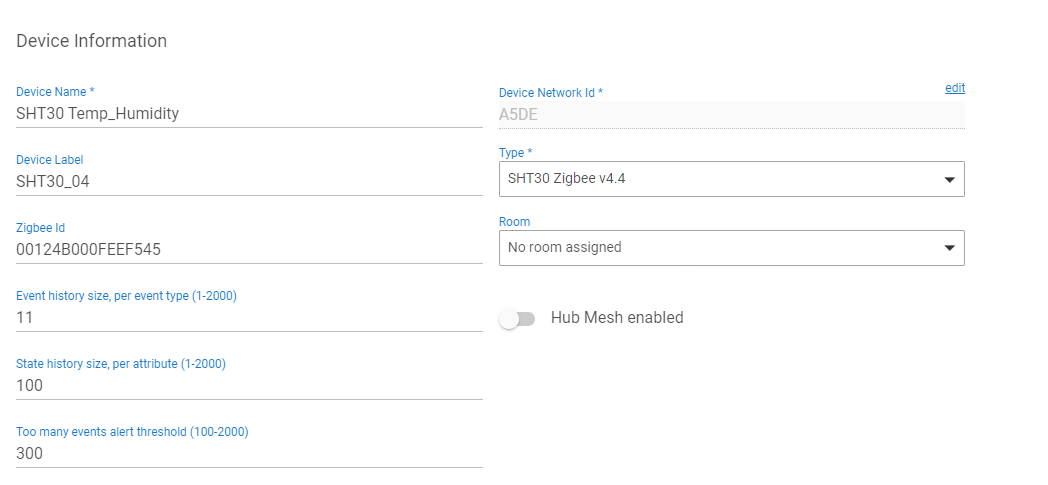Click the Device Name field label
Viewport: 1048px width, 485px height.
click(55, 92)
